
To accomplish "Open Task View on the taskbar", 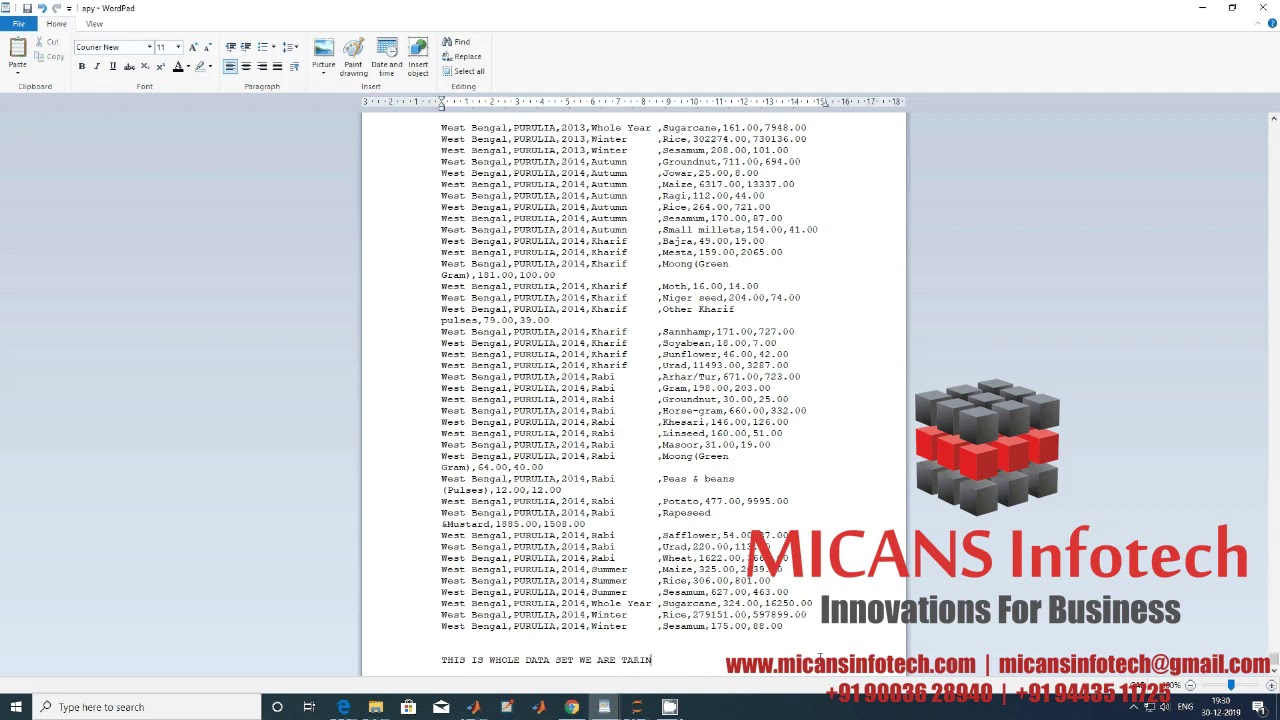I will coord(310,707).
